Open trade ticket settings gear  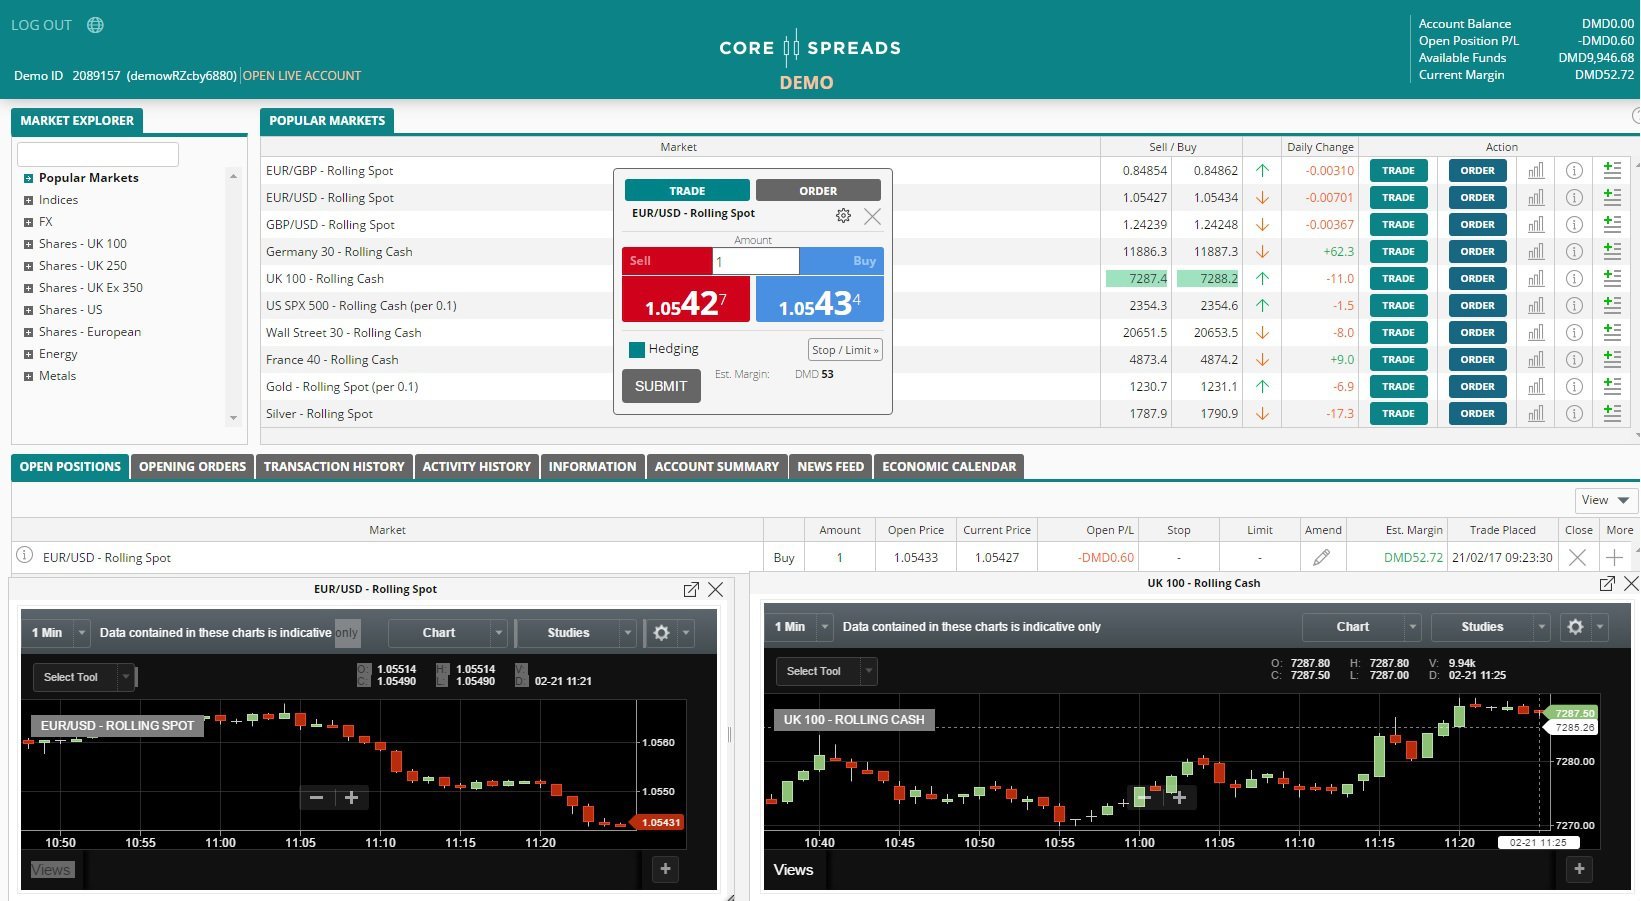click(843, 216)
